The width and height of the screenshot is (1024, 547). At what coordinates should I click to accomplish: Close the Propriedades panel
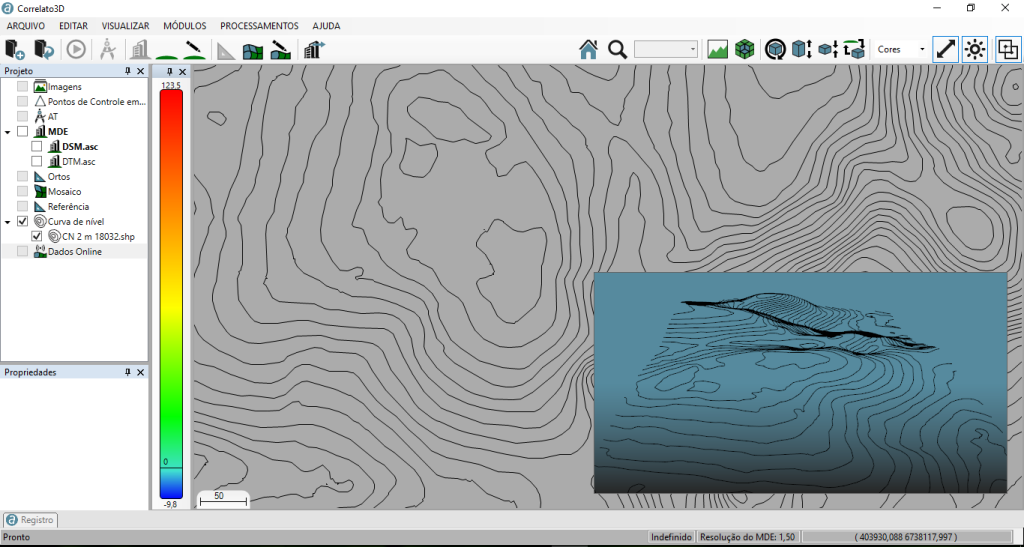pyautogui.click(x=140, y=372)
